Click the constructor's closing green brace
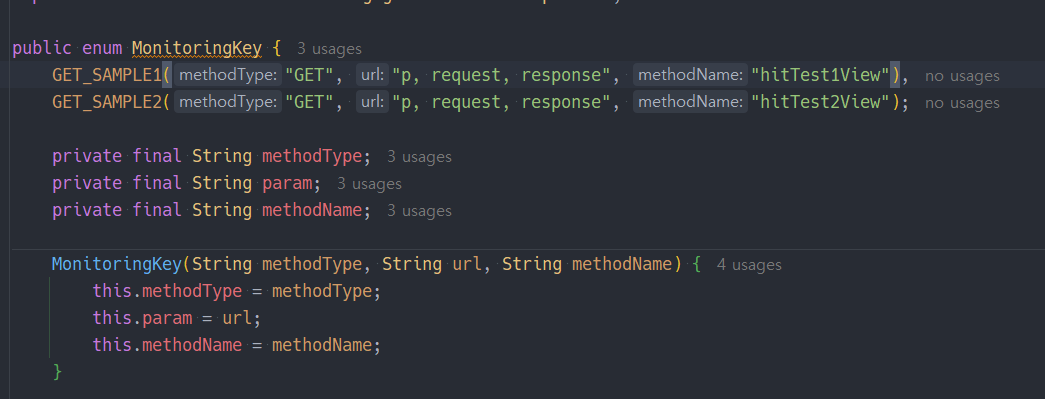The image size is (1045, 399). [x=57, y=372]
